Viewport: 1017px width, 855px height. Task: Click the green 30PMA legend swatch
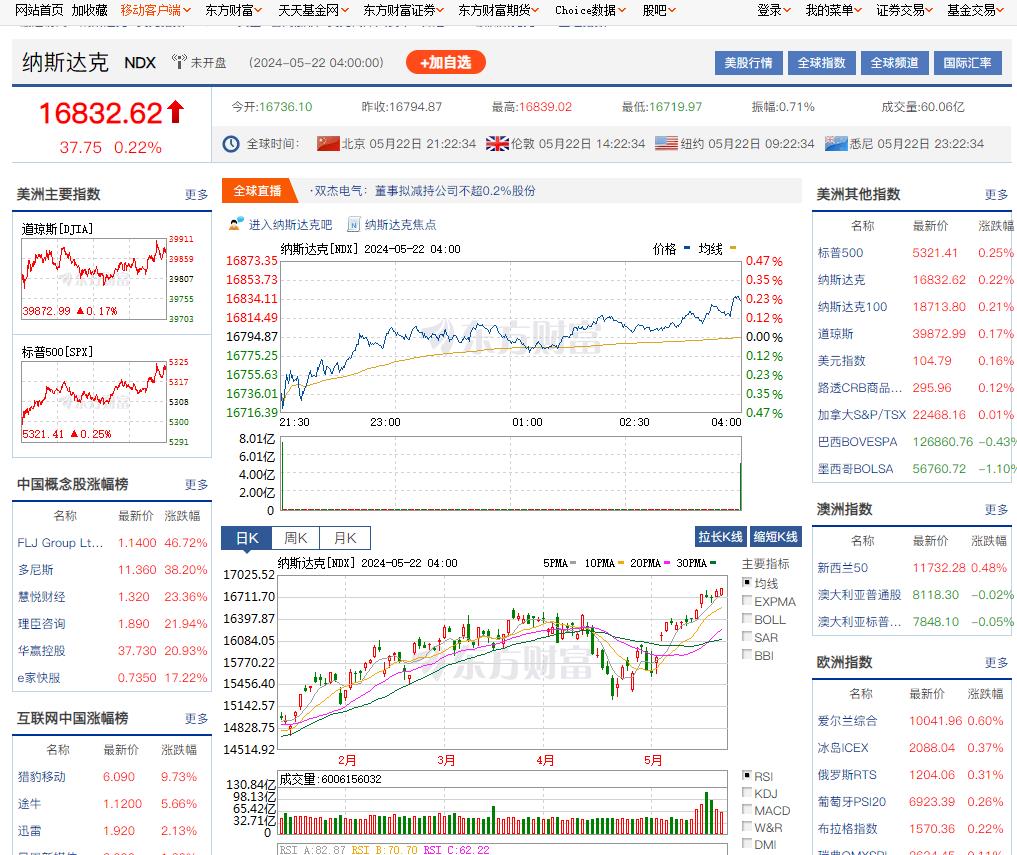point(713,562)
